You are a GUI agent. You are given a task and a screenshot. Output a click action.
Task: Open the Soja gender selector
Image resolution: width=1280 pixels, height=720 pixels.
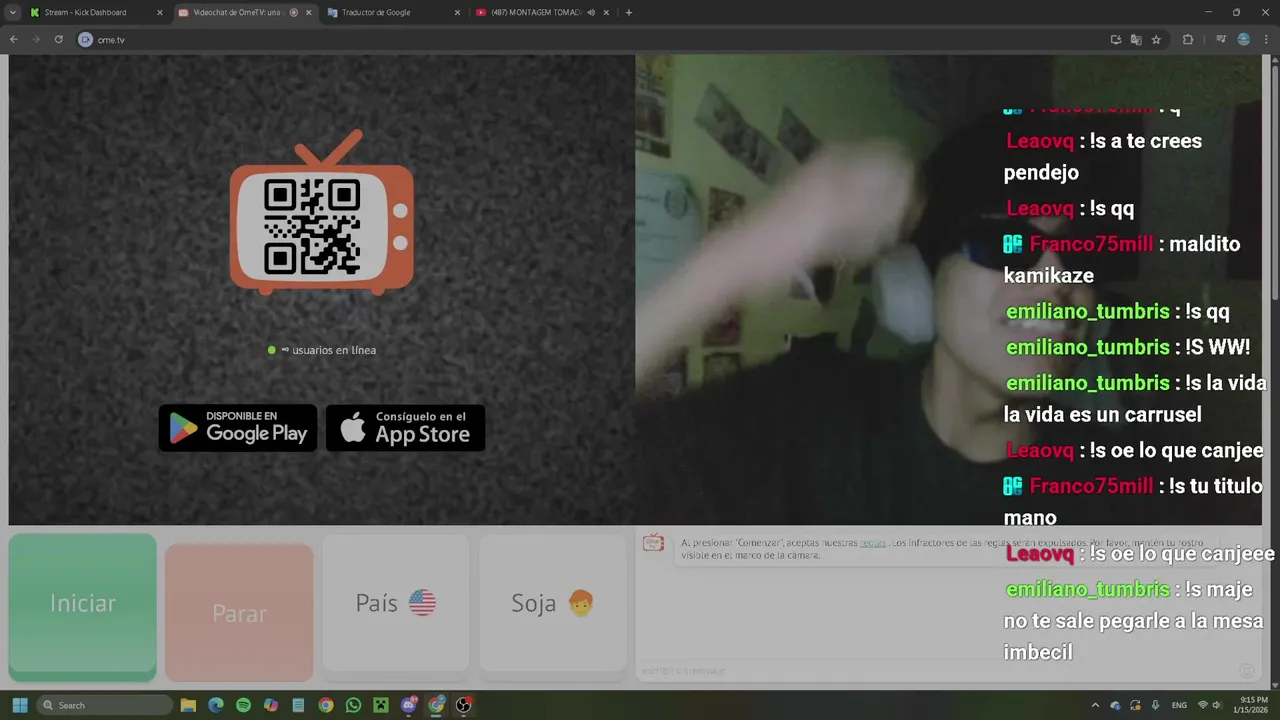click(x=553, y=603)
